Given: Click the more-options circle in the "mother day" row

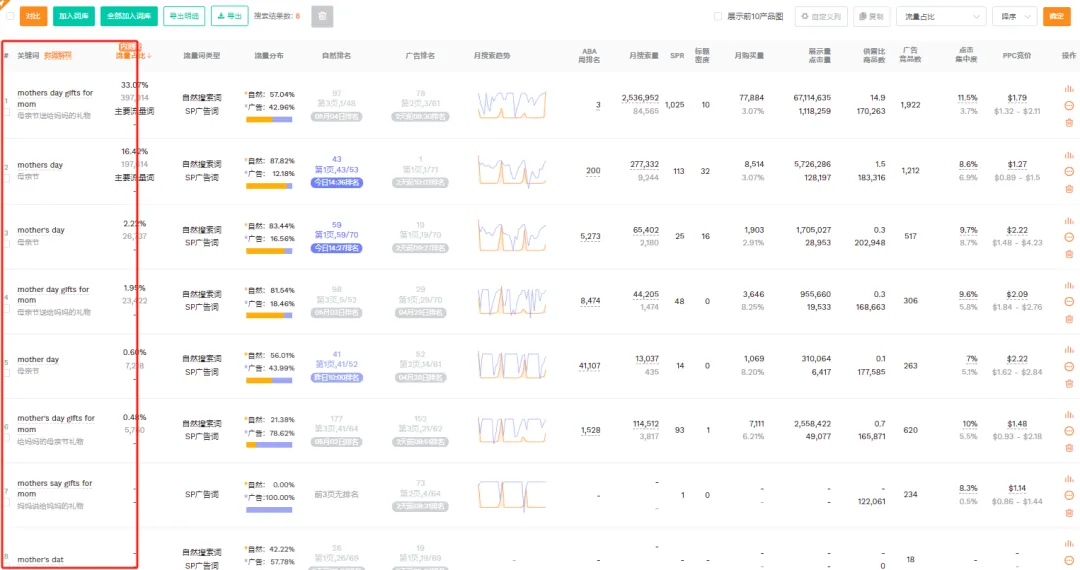Looking at the screenshot, I should click(x=1068, y=366).
